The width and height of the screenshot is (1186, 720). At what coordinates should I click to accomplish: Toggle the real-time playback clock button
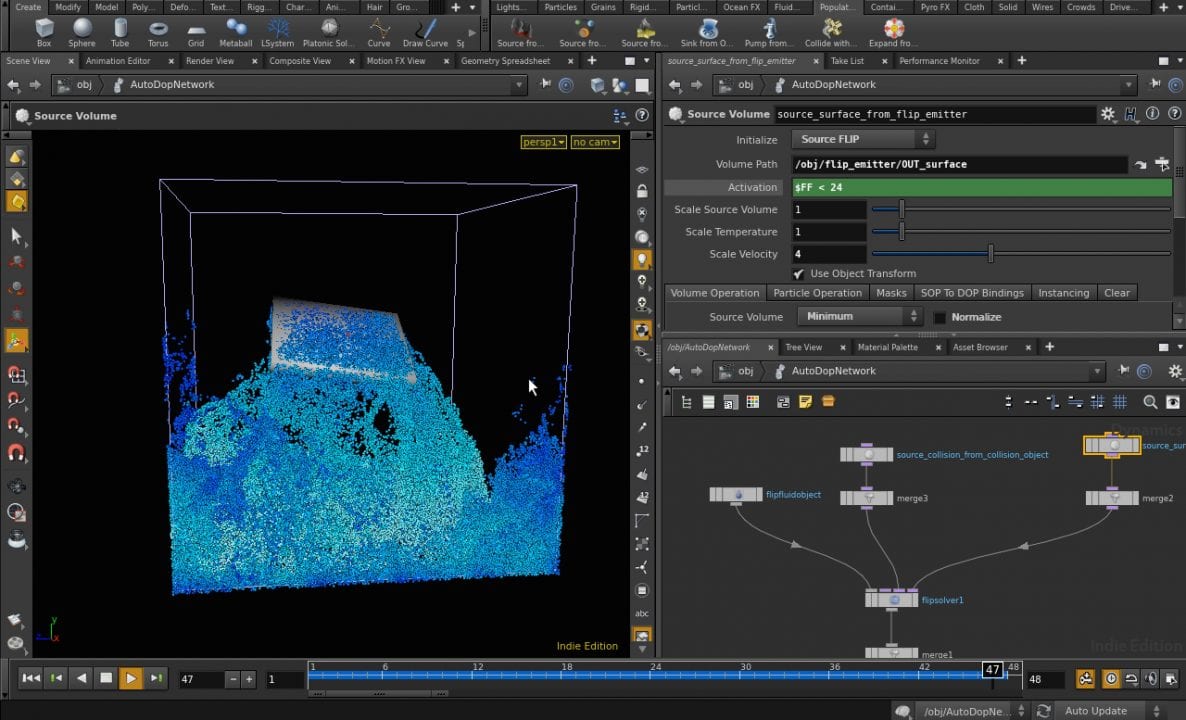click(1111, 679)
